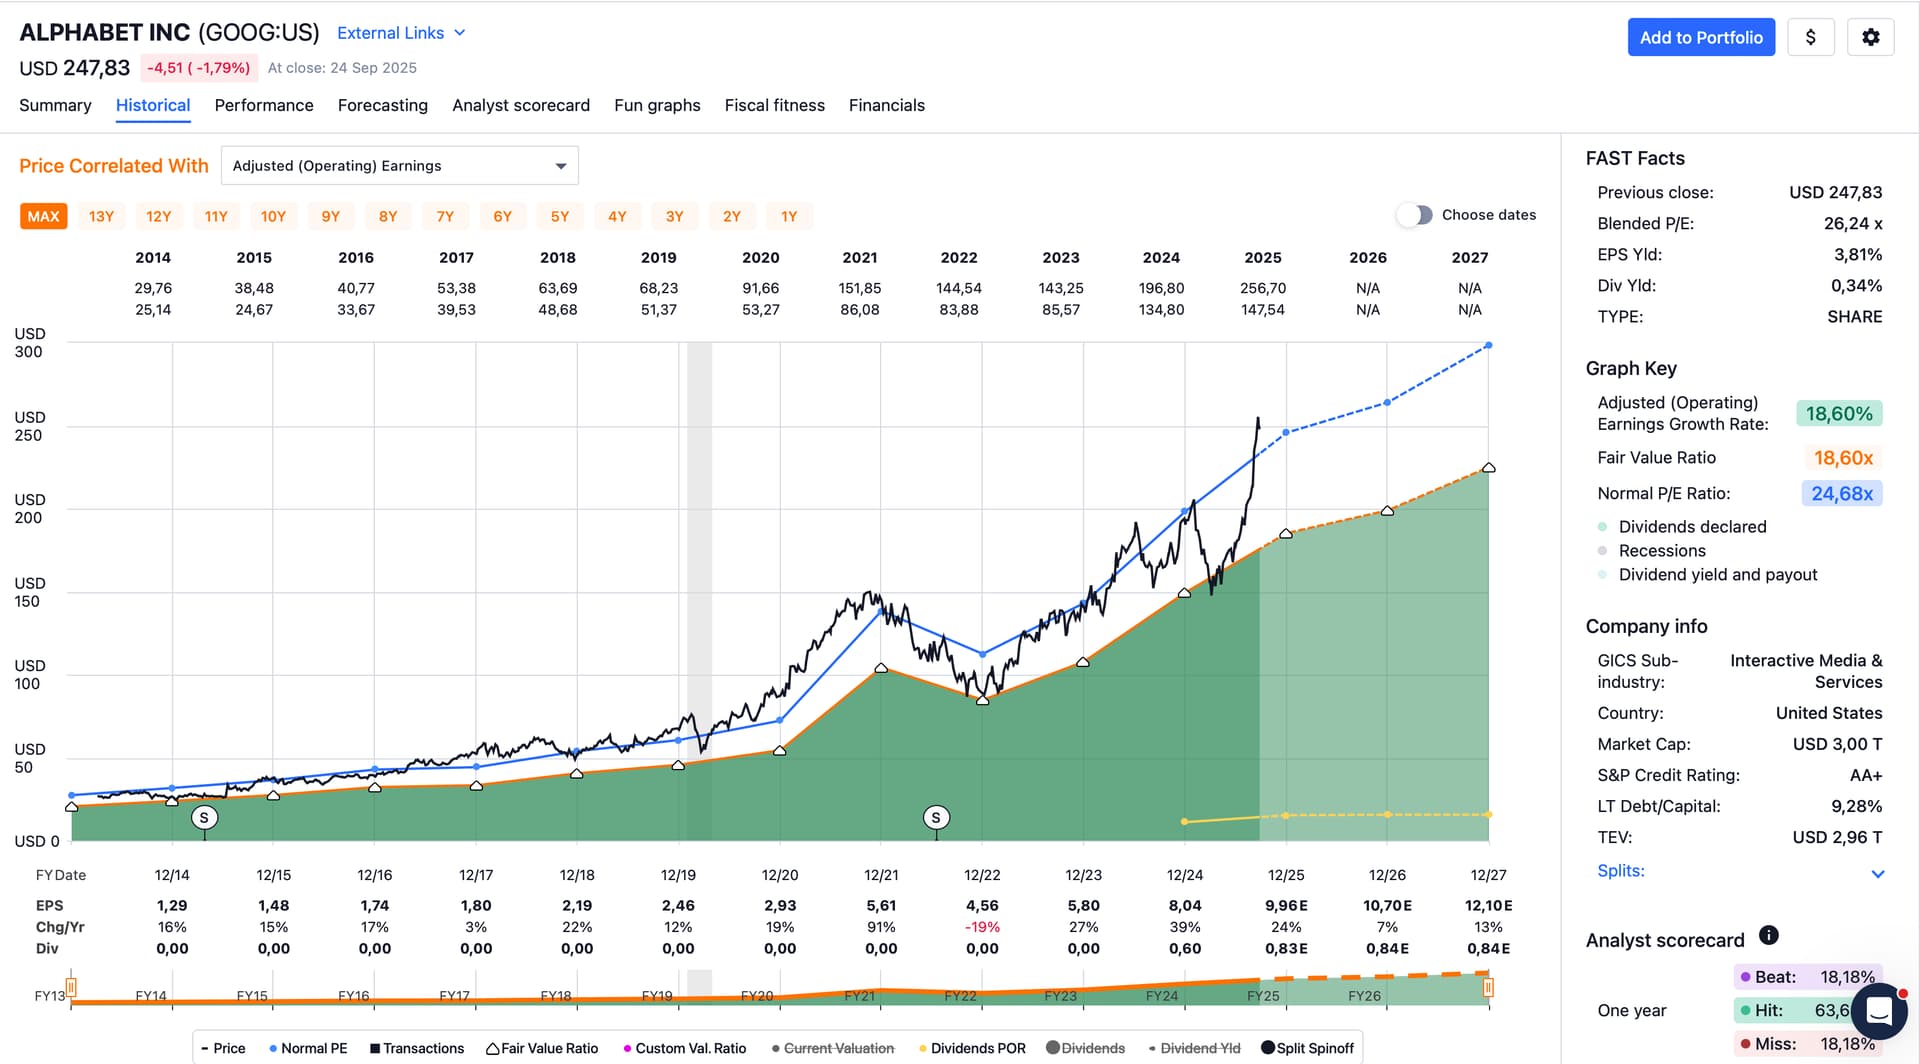Open the Fiscal fitness tab
The image size is (1920, 1064).
pos(774,106)
